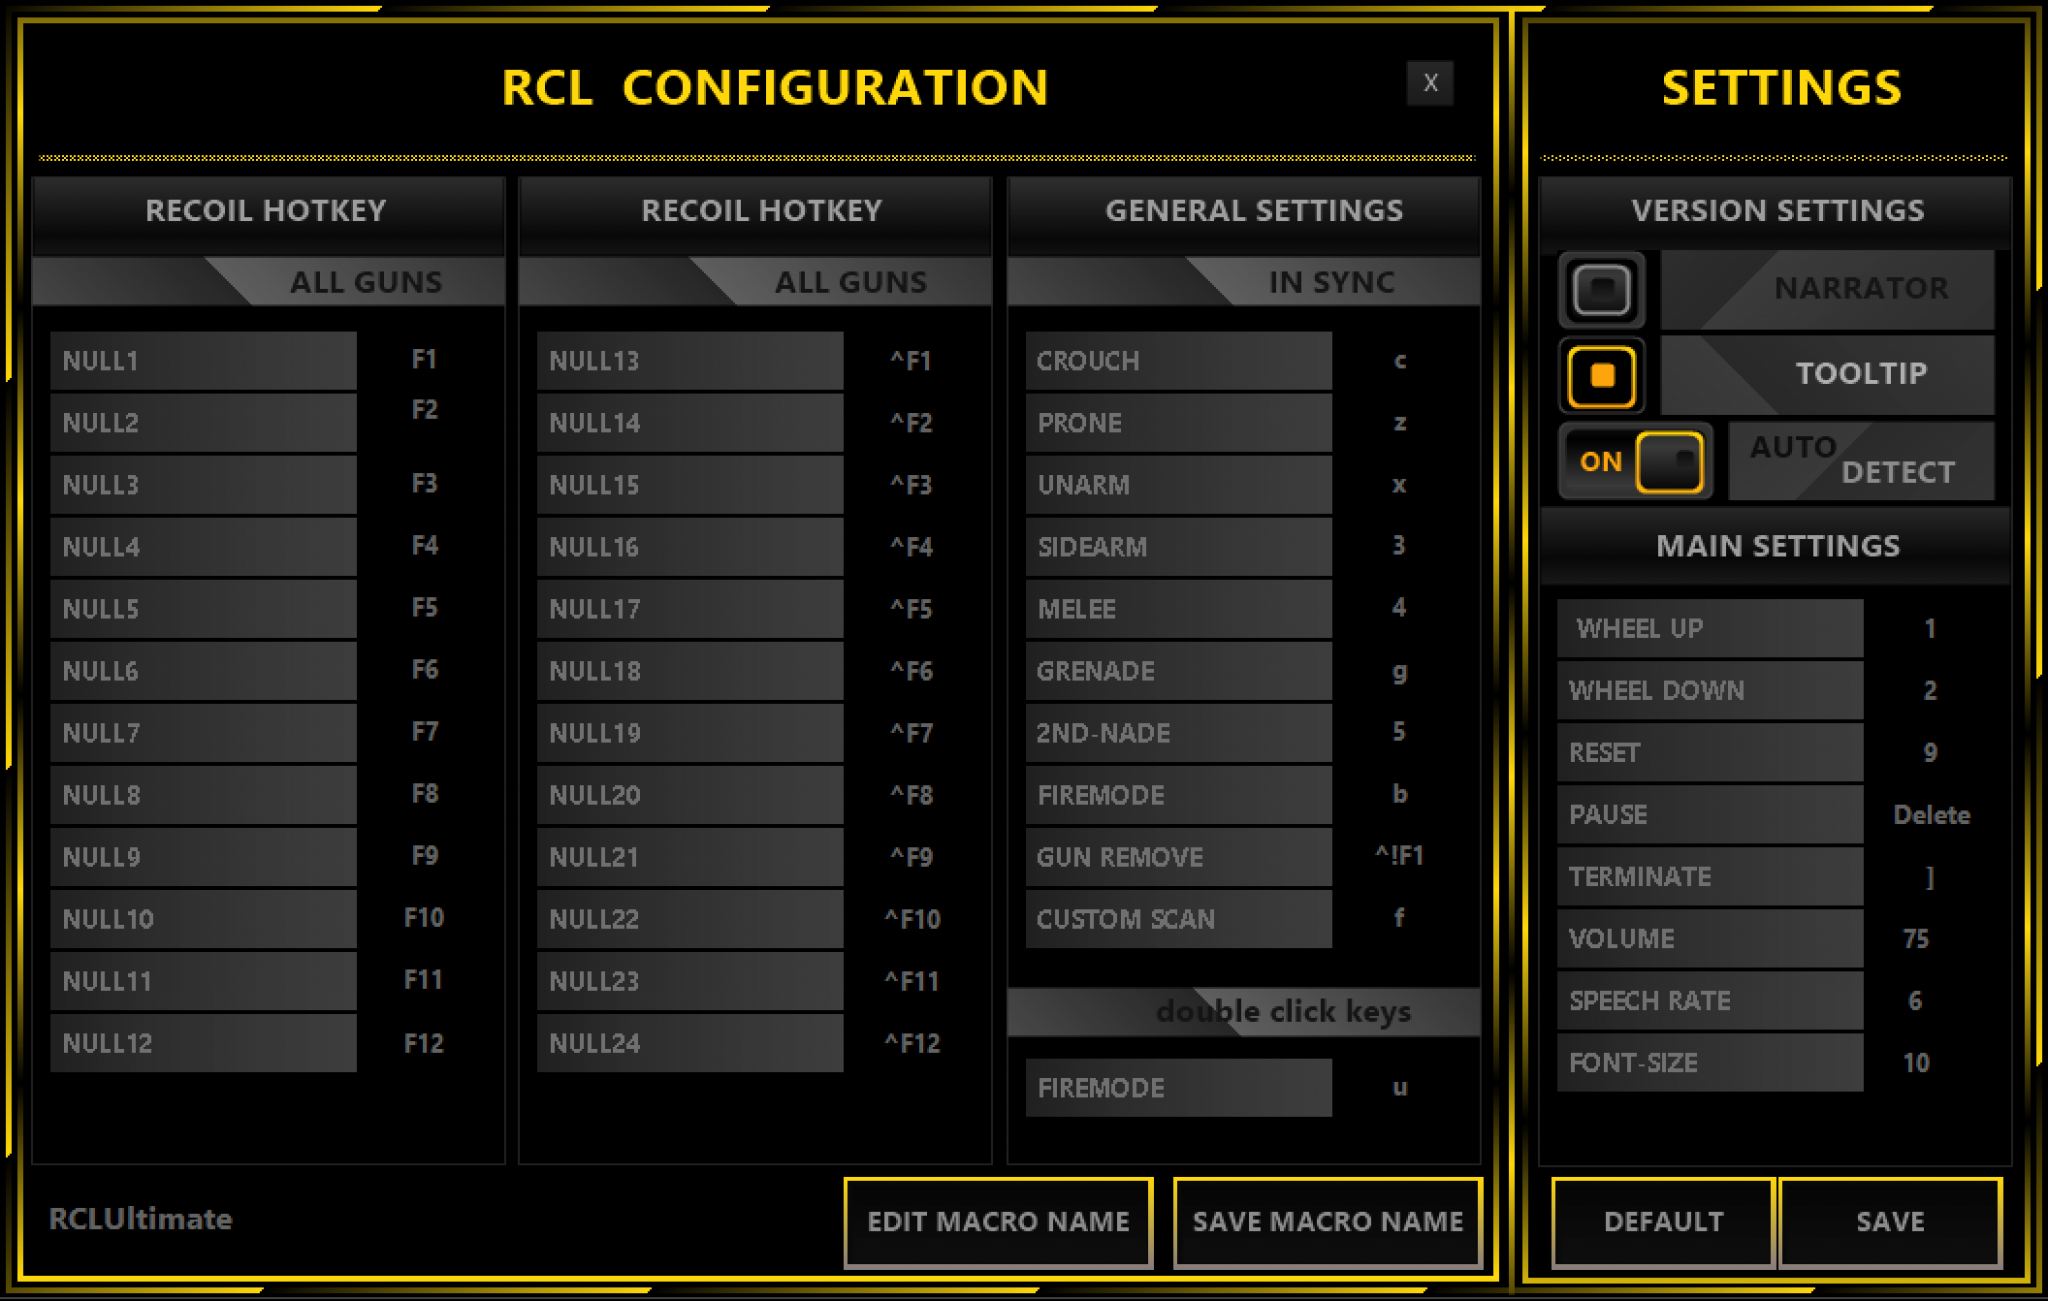Image resolution: width=2048 pixels, height=1301 pixels.
Task: Turn off AUTO DETECT
Action: coord(1668,461)
